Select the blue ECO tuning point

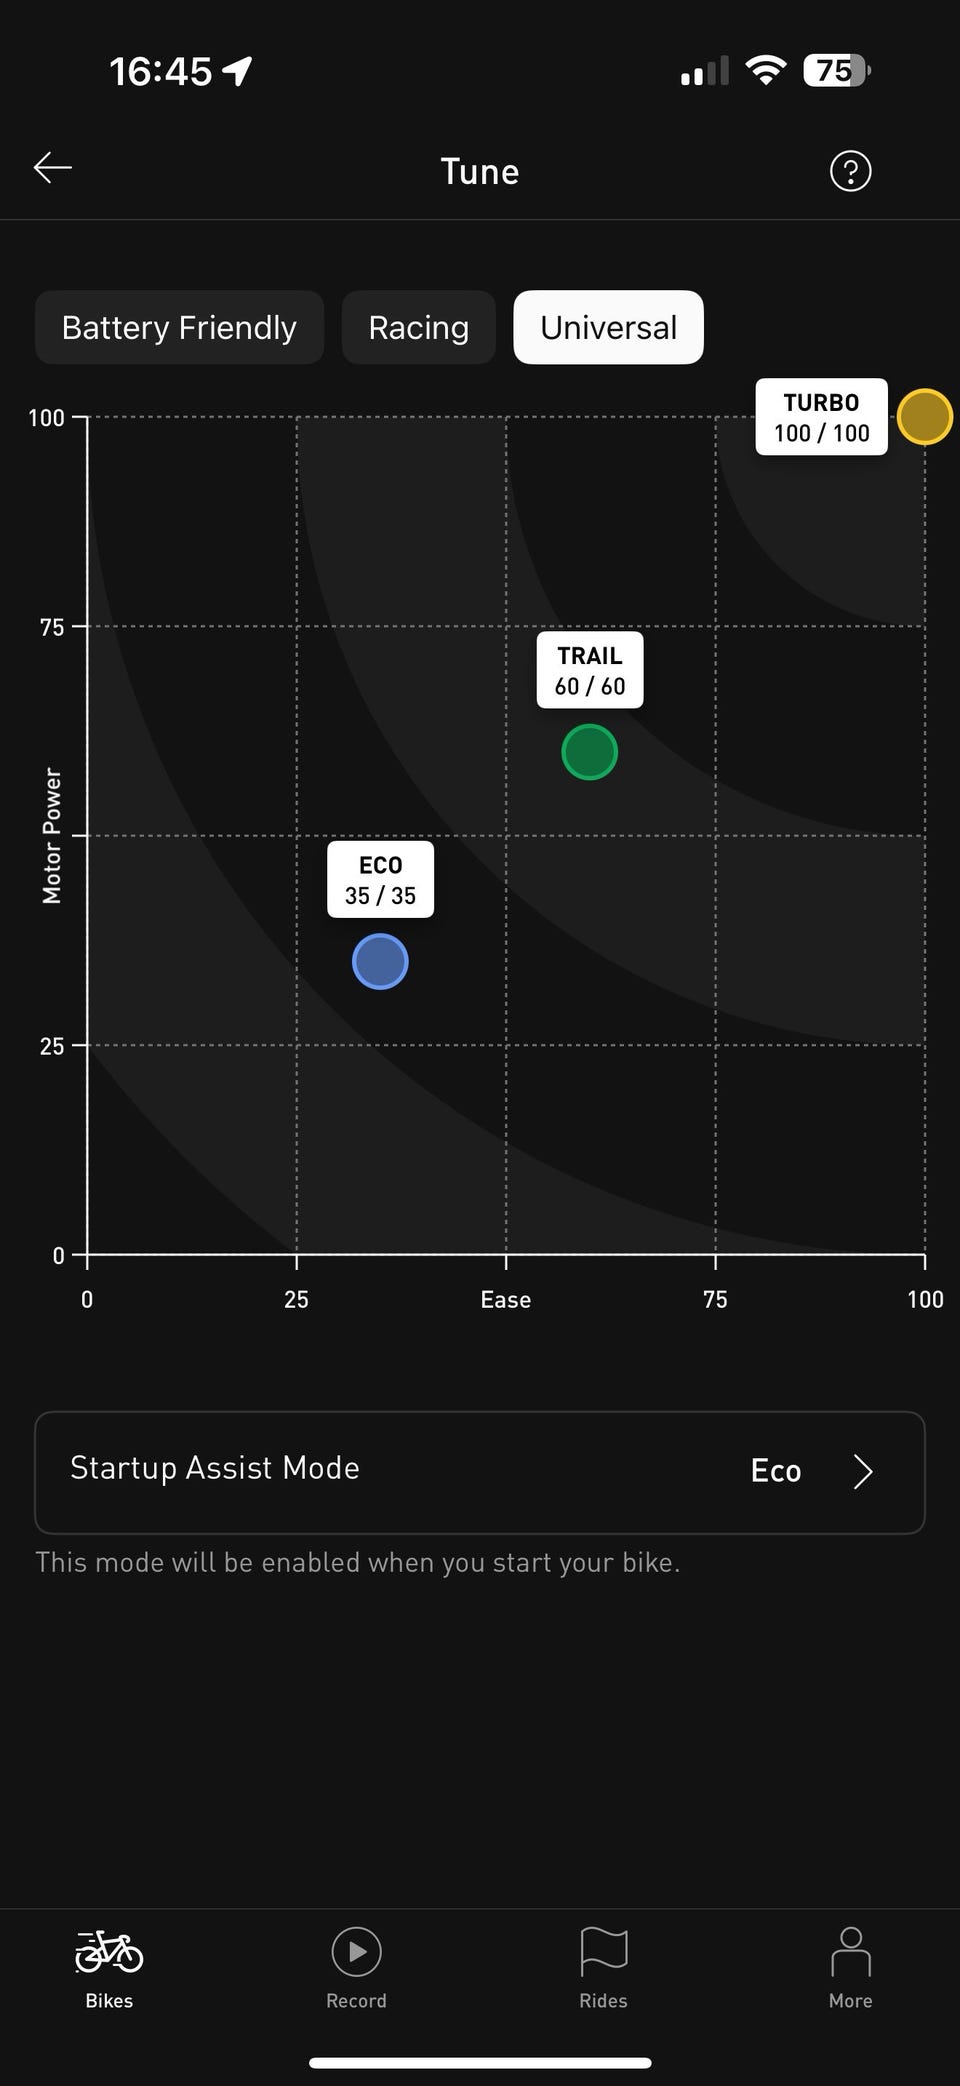click(380, 961)
